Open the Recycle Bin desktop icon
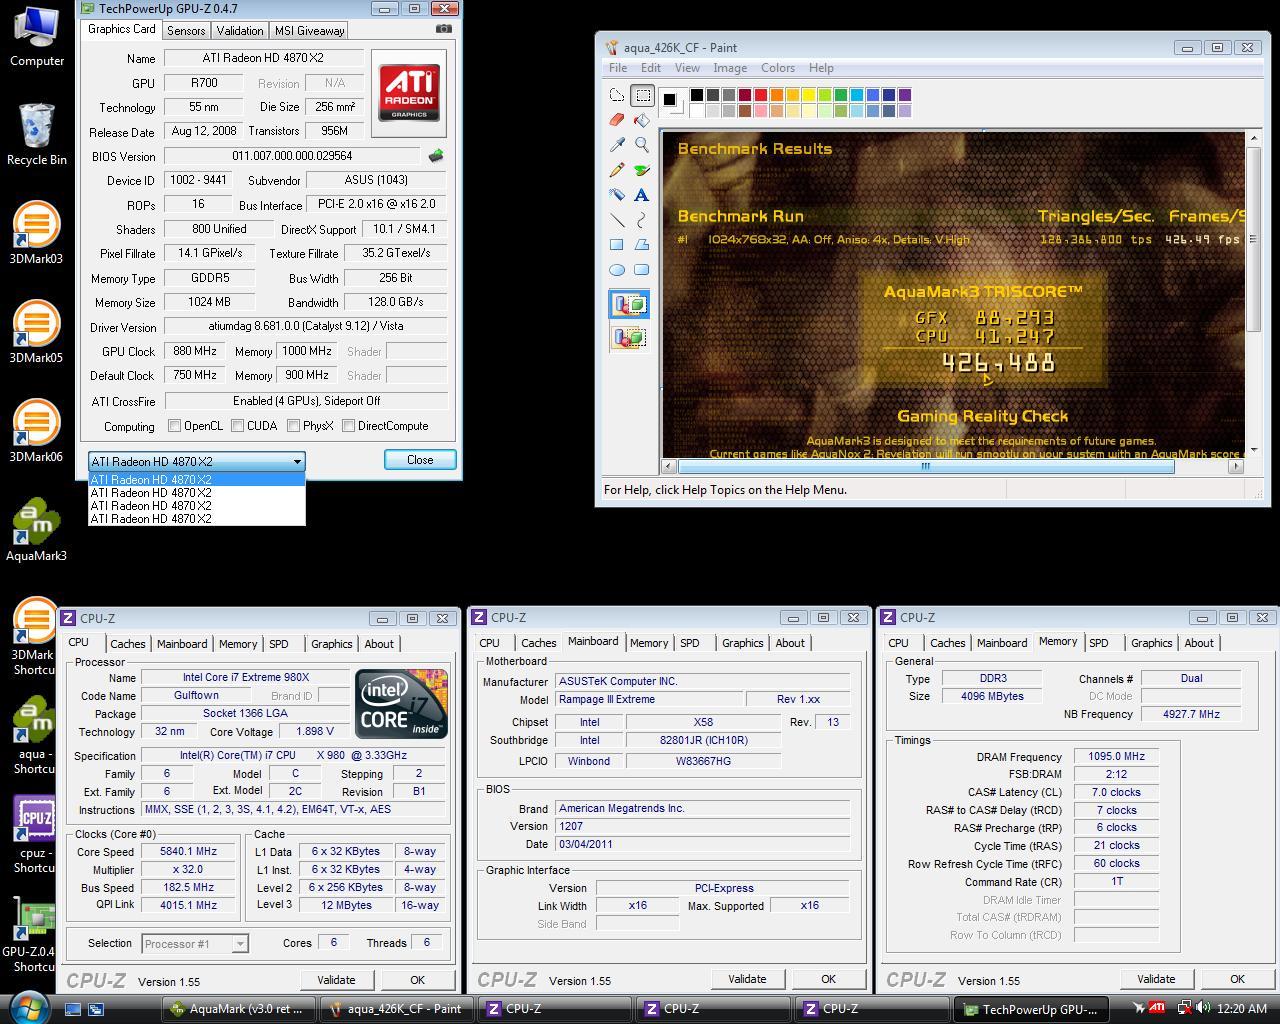The height and width of the screenshot is (1024, 1280). (36, 134)
